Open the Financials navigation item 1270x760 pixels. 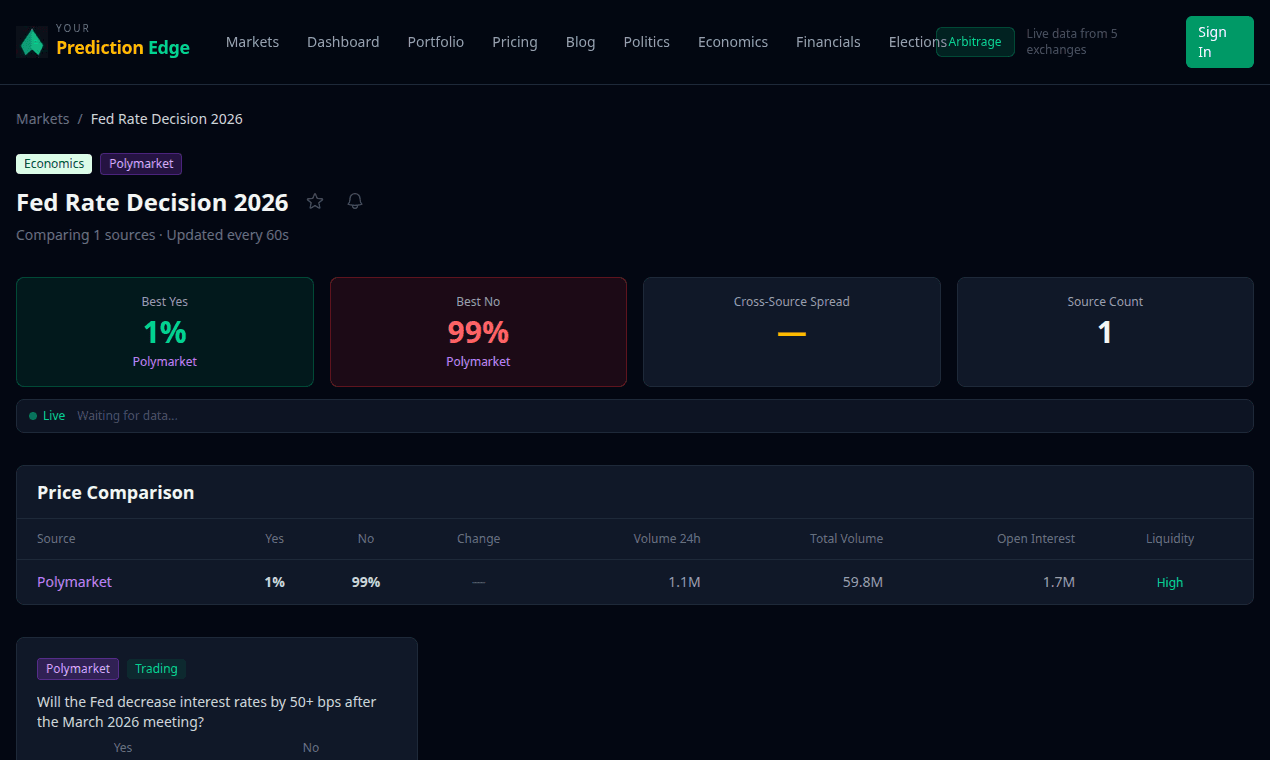click(x=828, y=42)
